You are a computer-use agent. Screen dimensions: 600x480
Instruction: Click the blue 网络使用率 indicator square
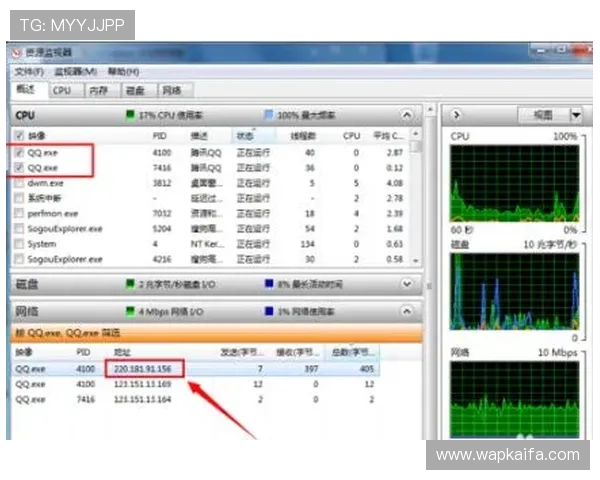[x=269, y=311]
